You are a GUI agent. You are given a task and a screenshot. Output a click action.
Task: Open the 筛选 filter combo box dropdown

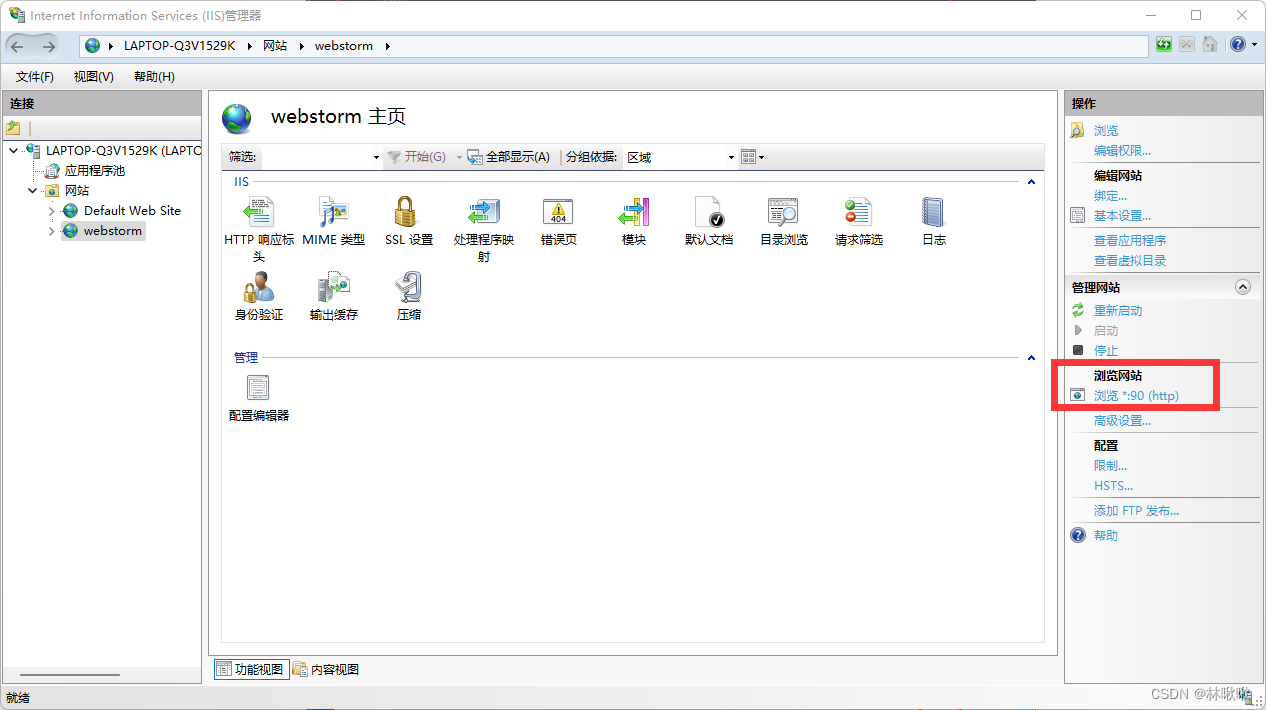[x=376, y=157]
